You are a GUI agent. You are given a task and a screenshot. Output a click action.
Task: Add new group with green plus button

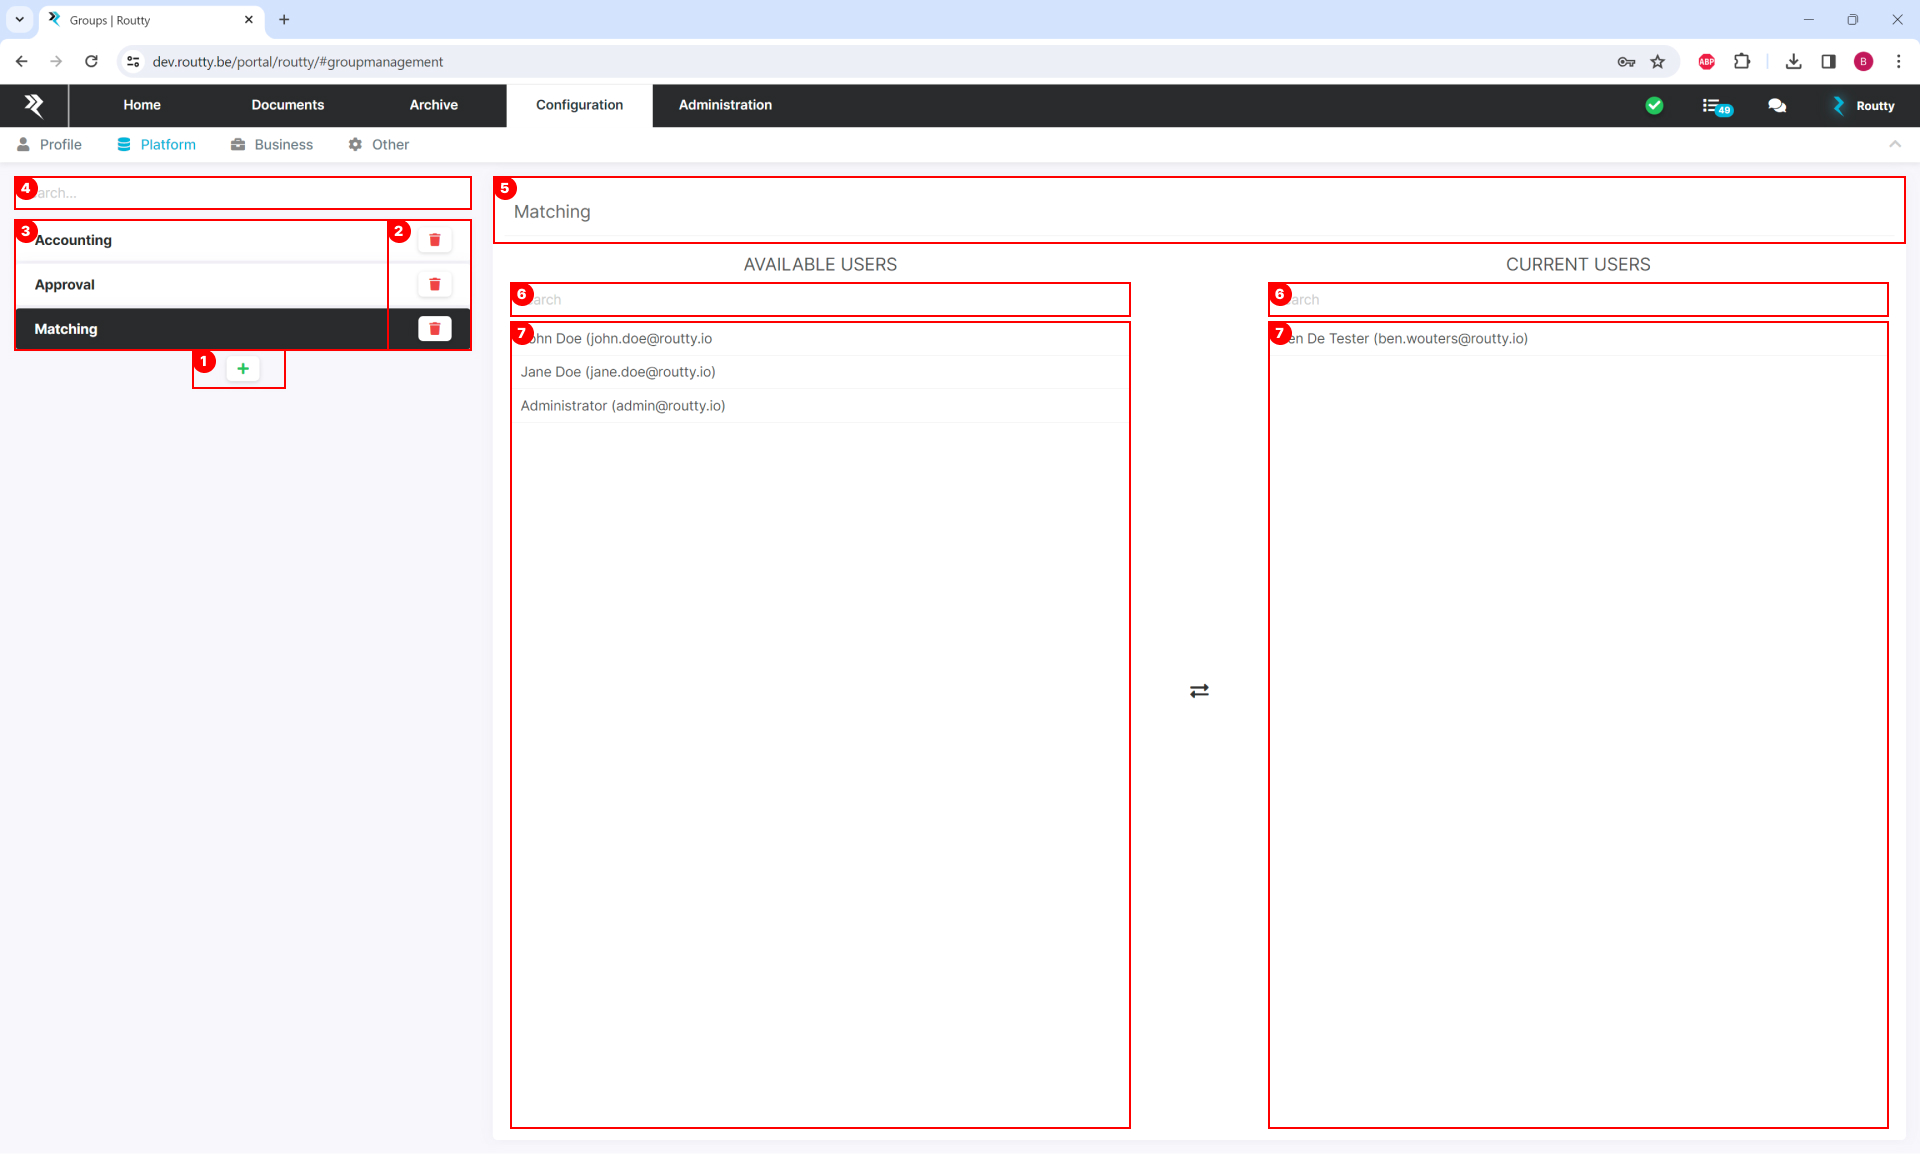coord(243,369)
